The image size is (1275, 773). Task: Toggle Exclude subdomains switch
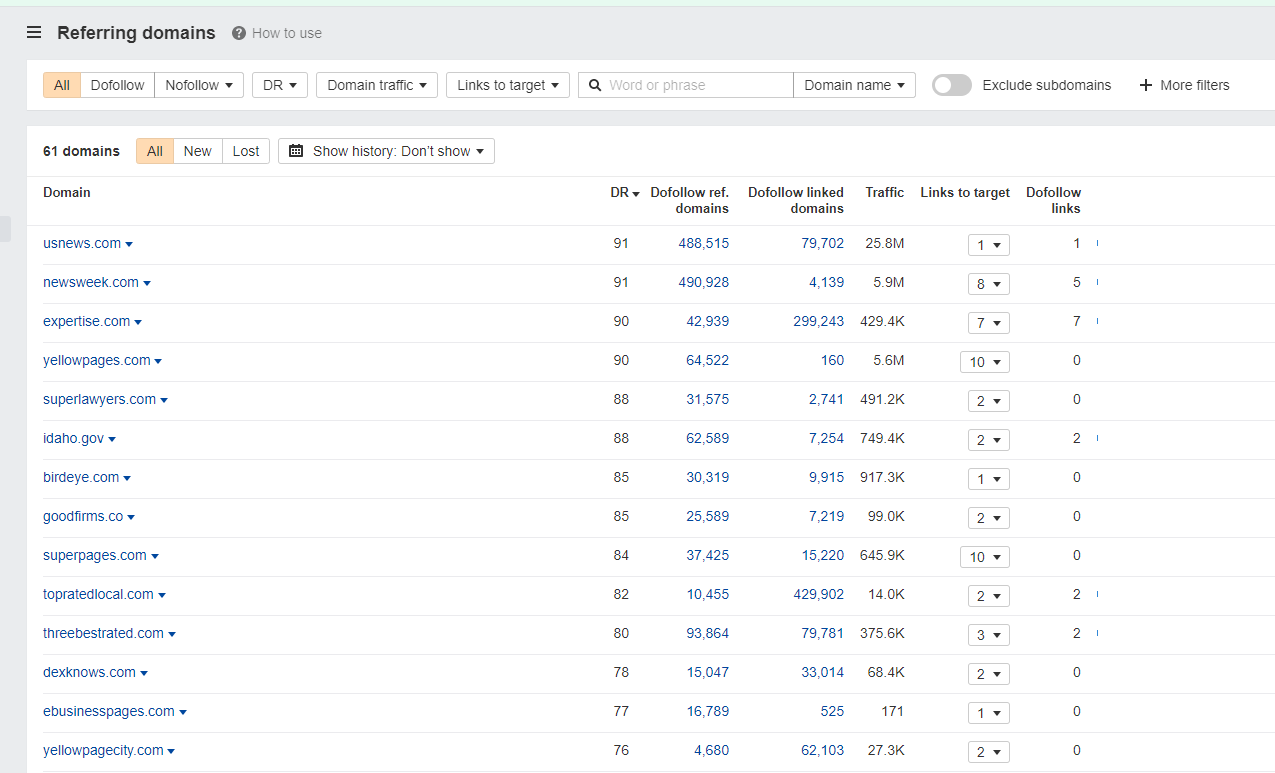pos(952,85)
